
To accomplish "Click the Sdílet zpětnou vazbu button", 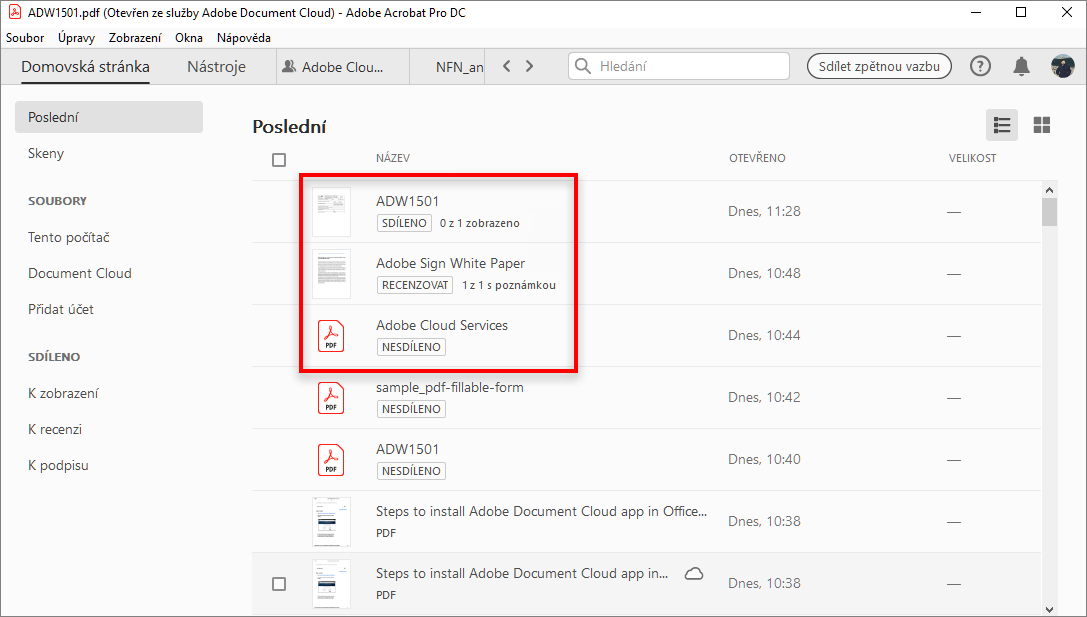I will (879, 66).
